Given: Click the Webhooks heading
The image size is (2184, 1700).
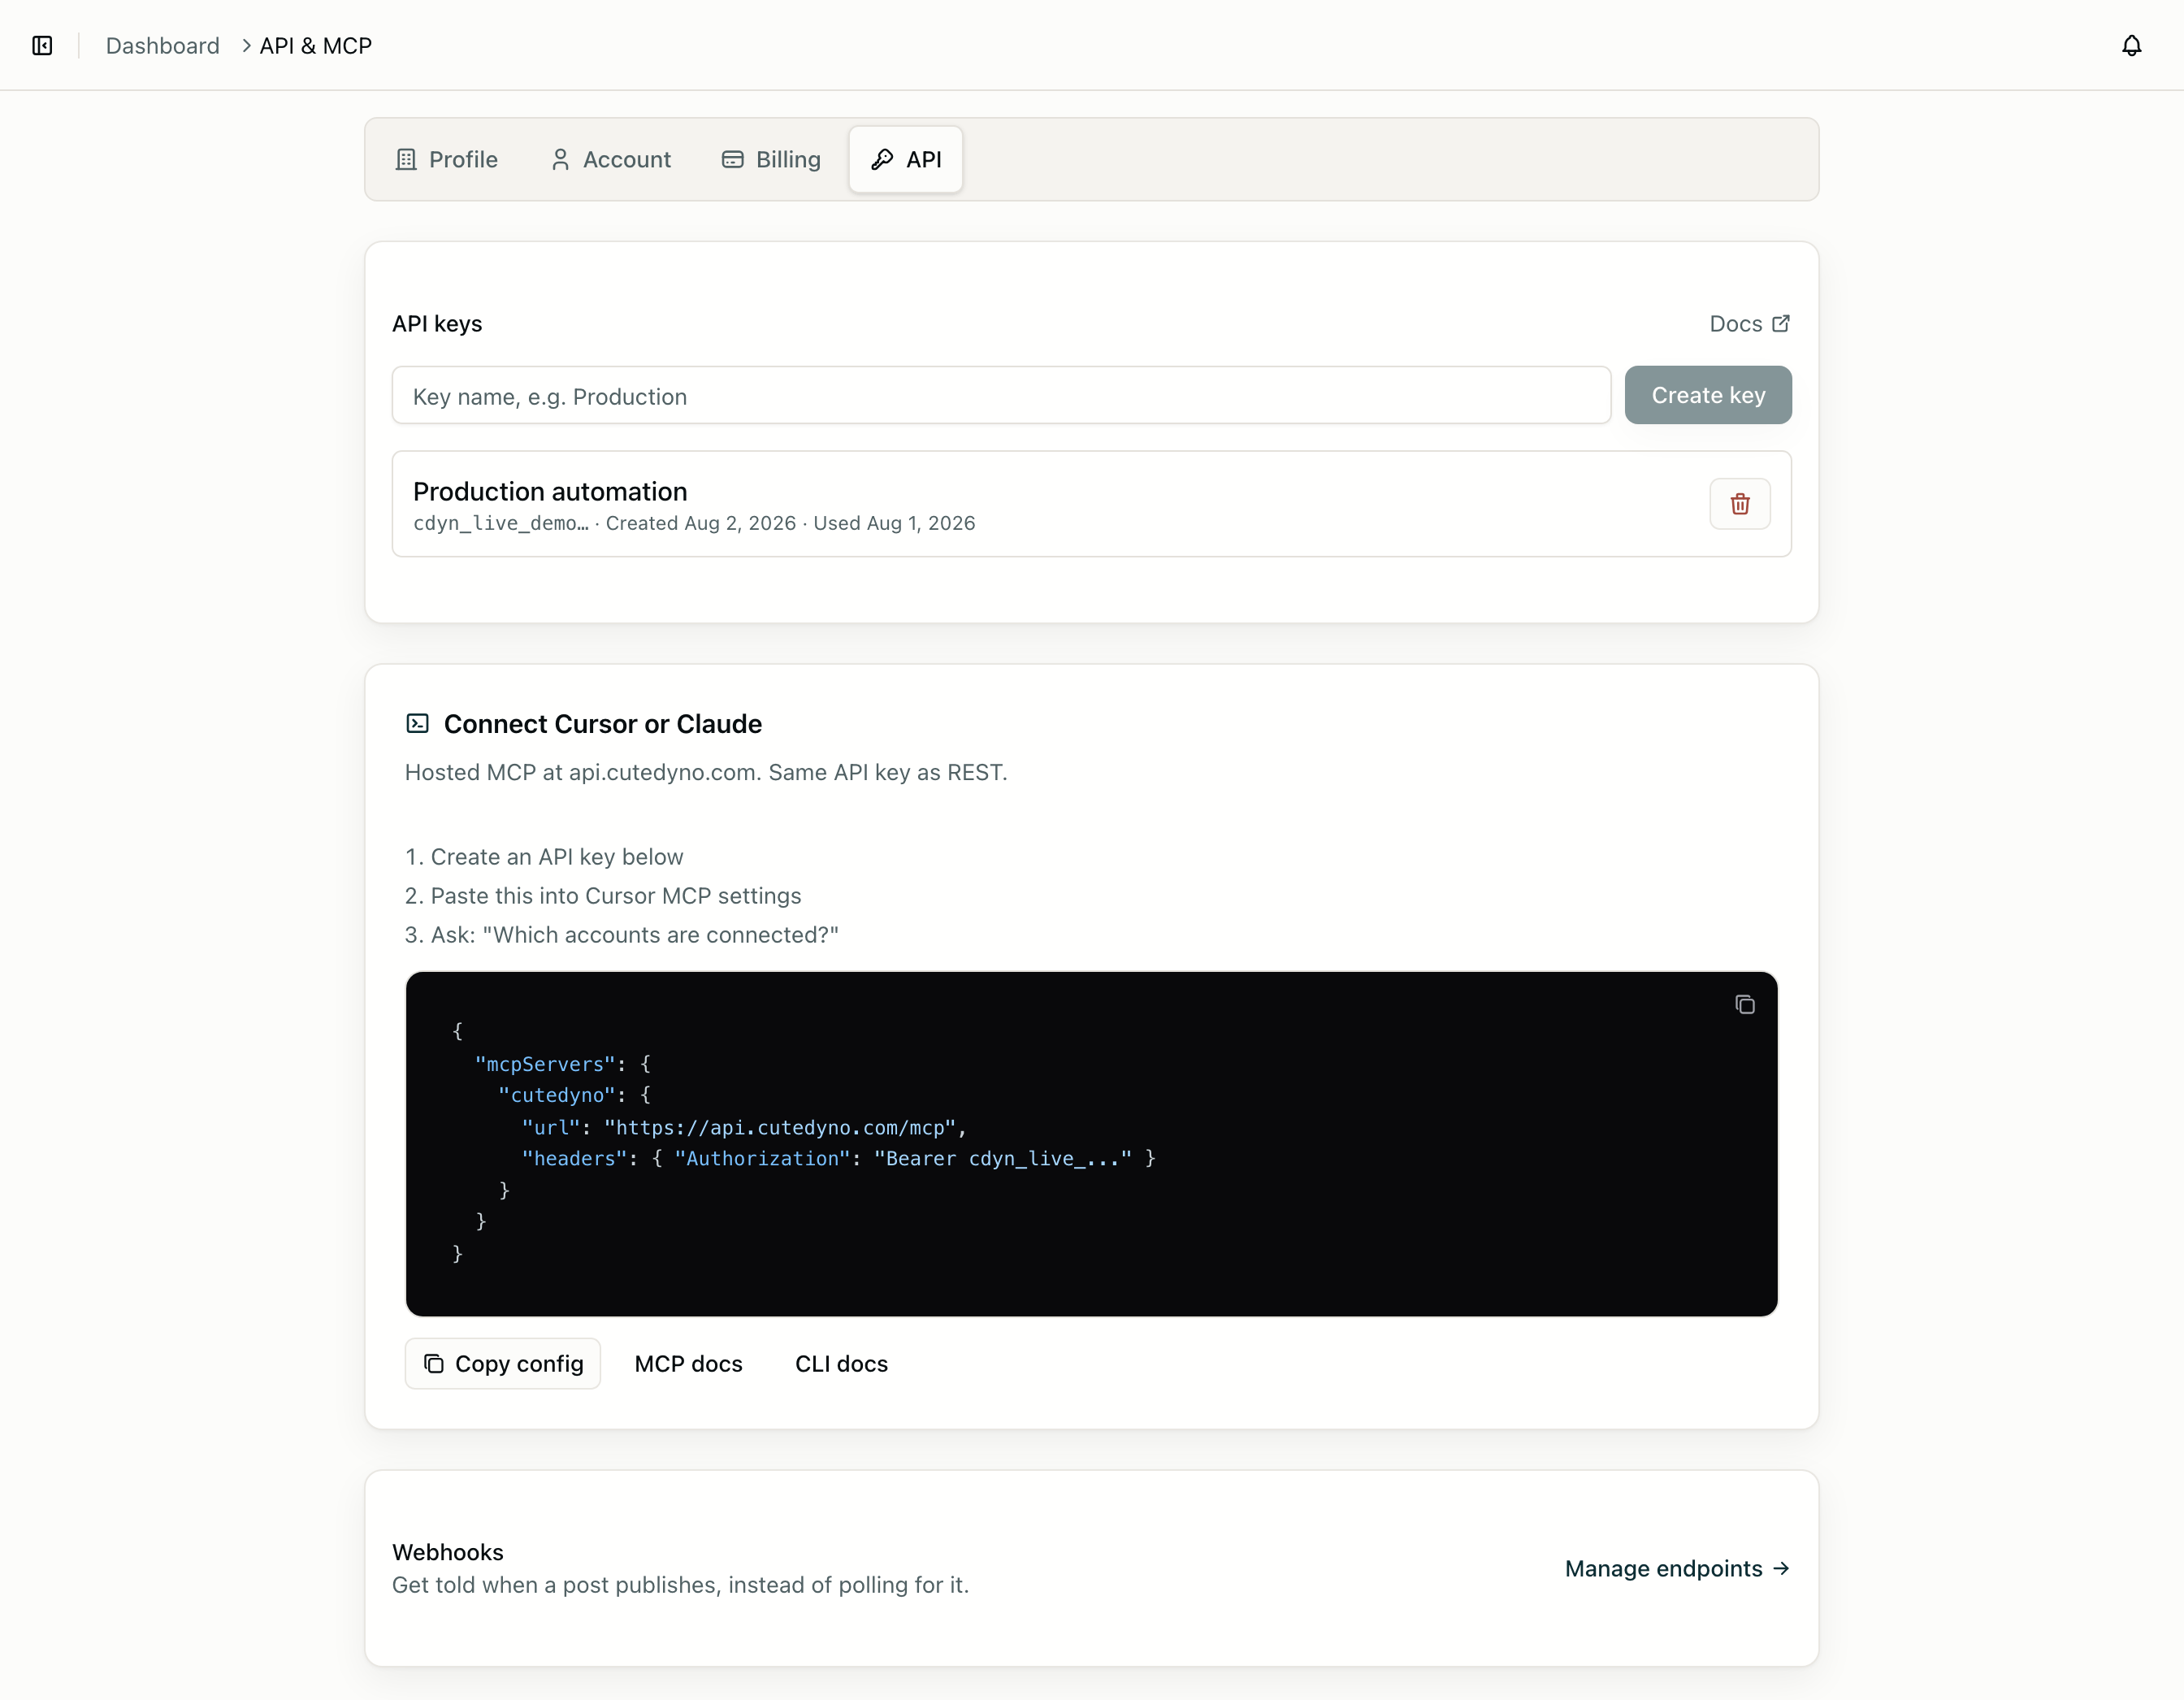Looking at the screenshot, I should (448, 1553).
